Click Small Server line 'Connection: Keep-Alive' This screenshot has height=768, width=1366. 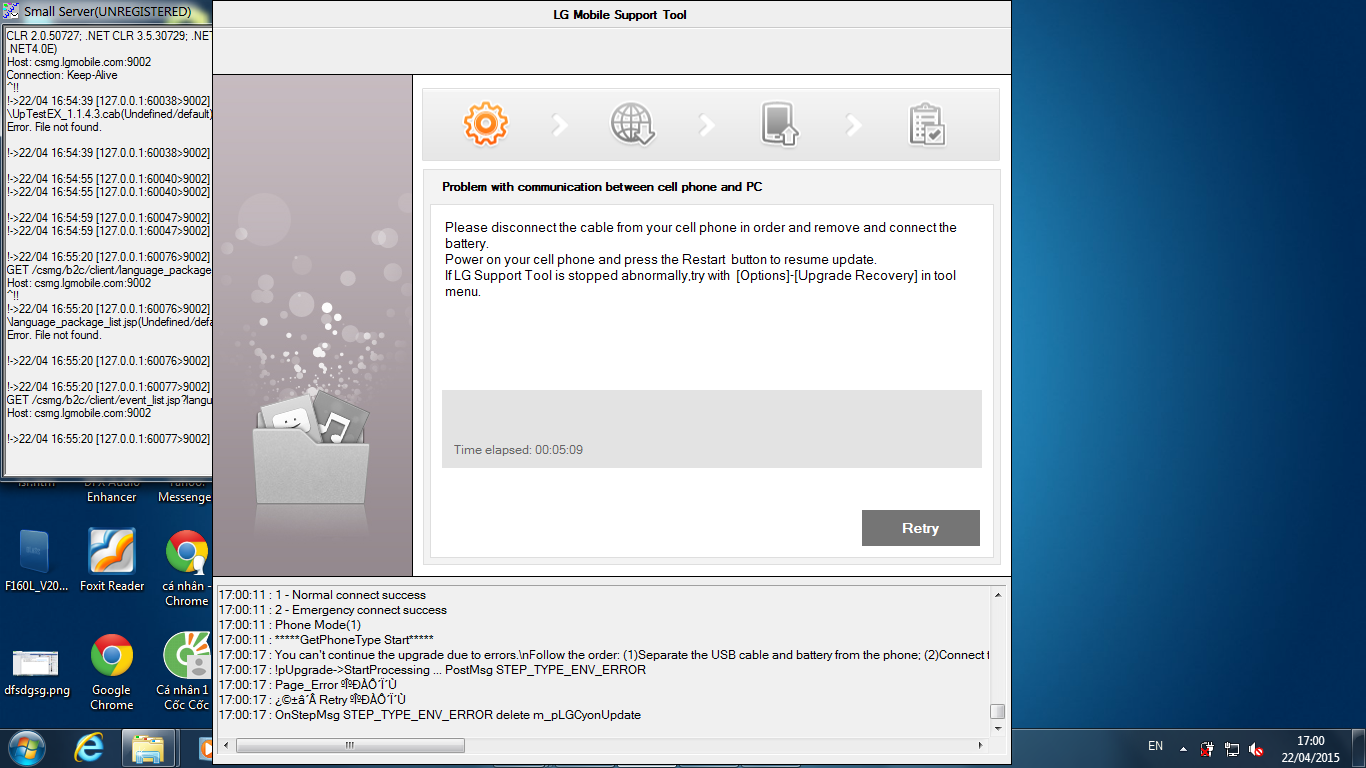62,75
